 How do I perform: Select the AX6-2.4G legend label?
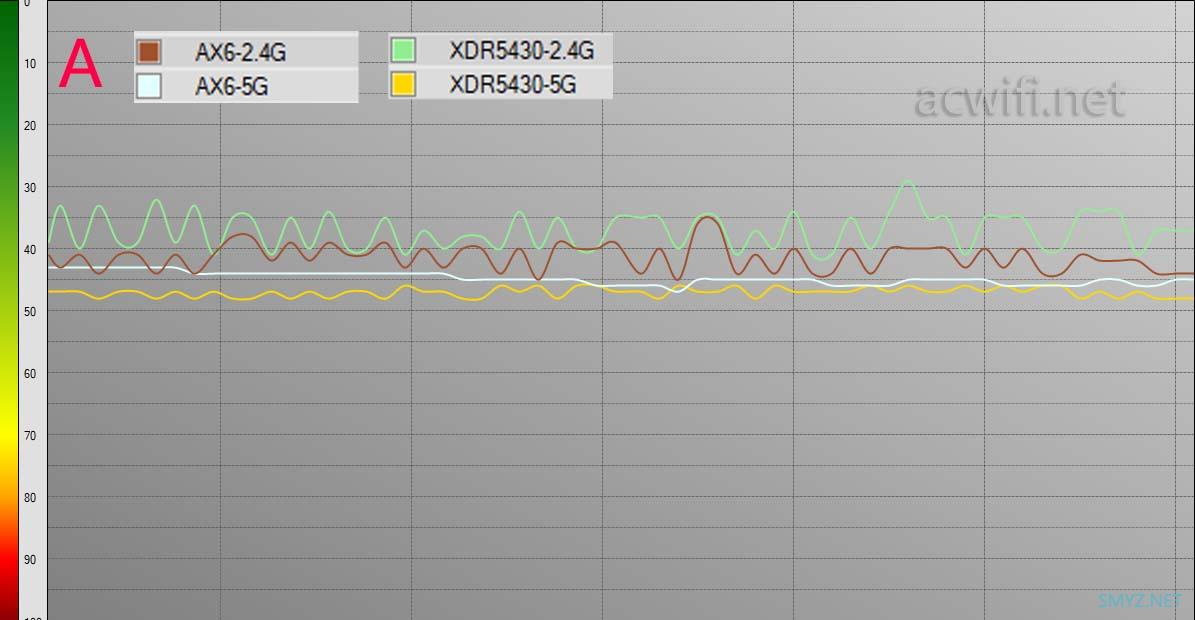pyautogui.click(x=241, y=53)
